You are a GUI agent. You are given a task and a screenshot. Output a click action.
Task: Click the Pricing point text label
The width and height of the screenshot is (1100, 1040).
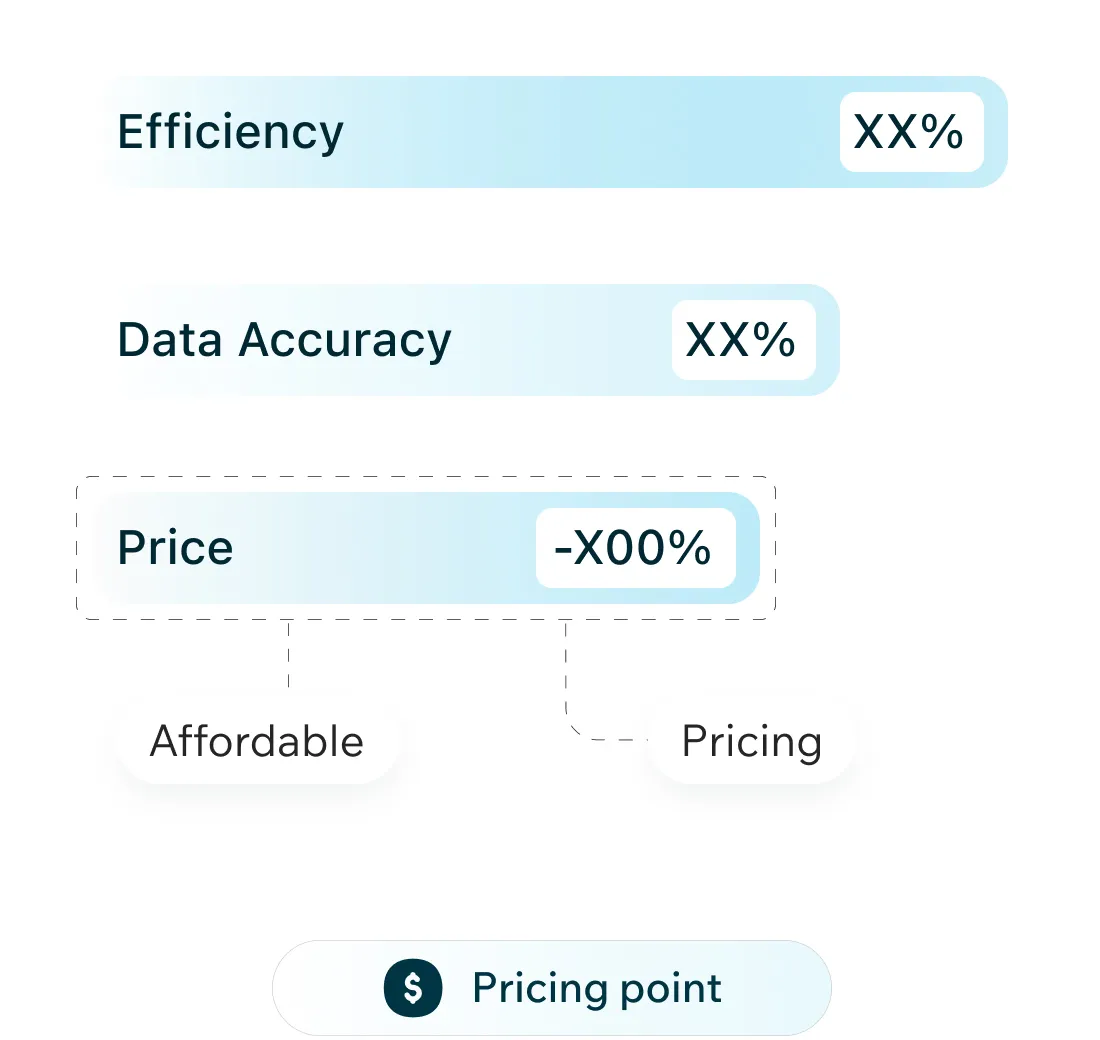point(597,988)
